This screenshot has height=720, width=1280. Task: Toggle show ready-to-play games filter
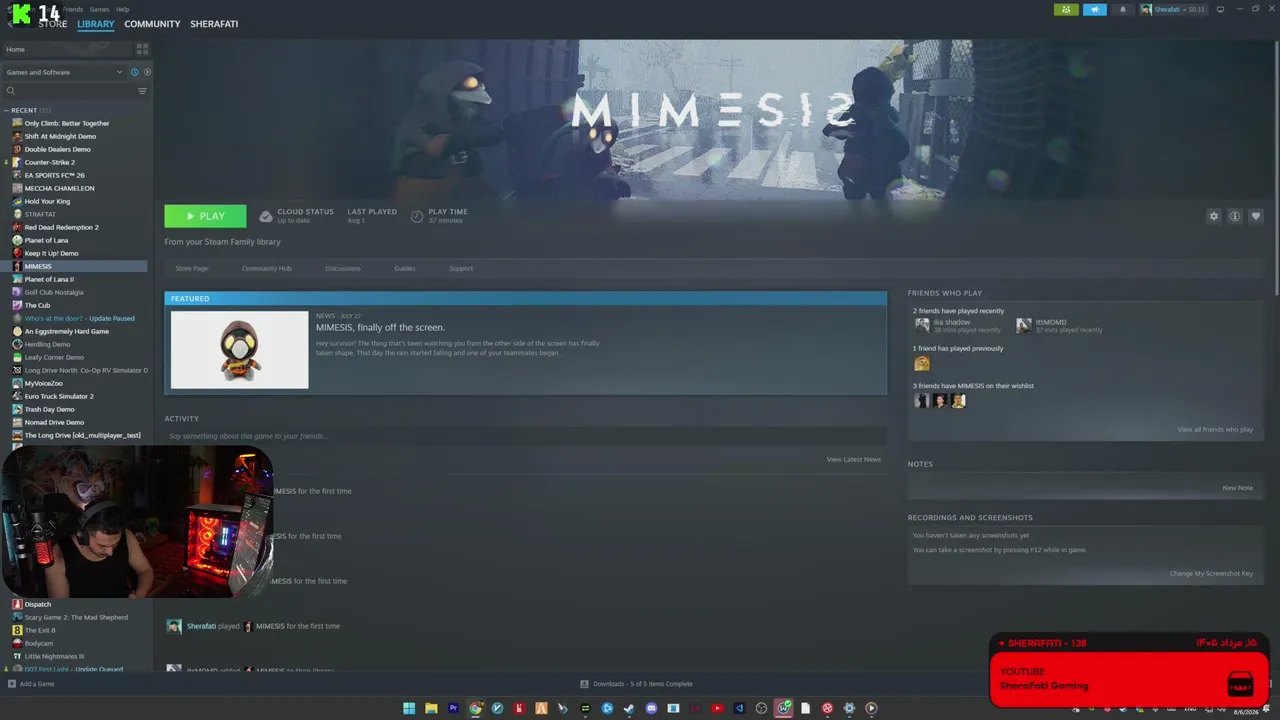[147, 72]
